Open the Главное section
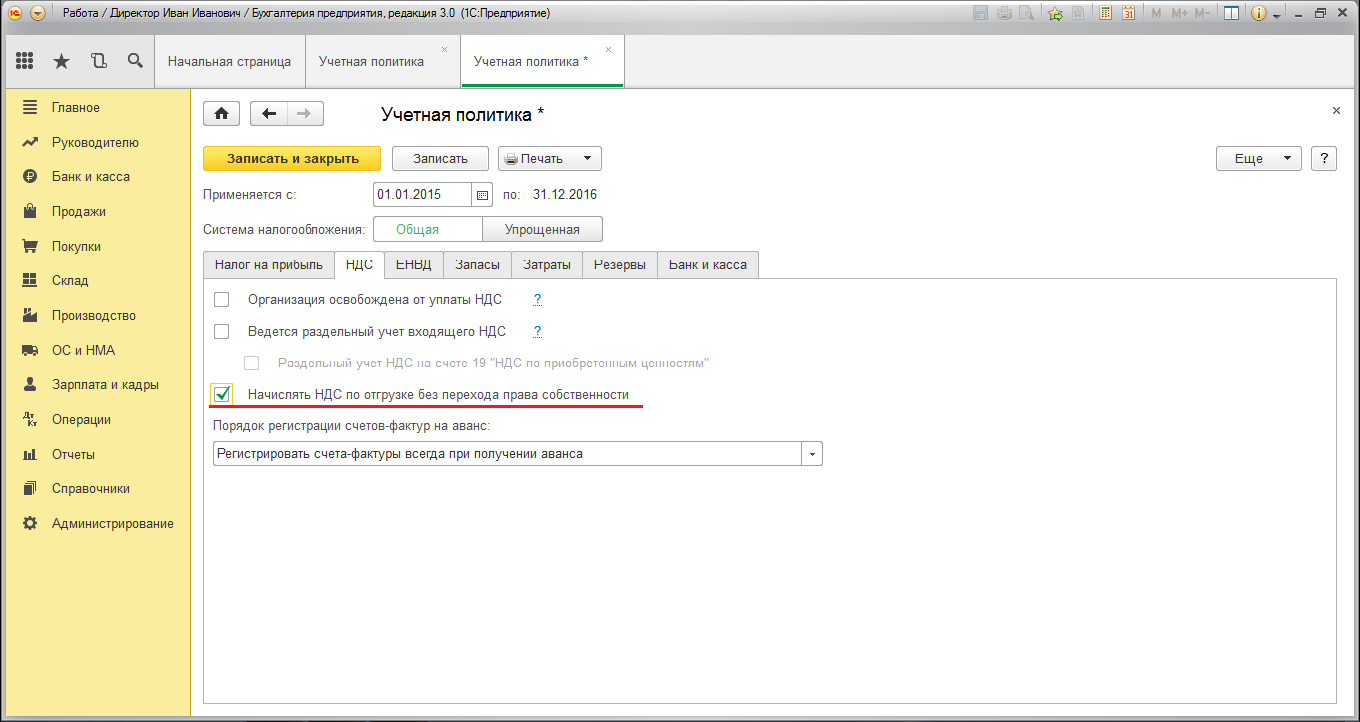 pos(76,107)
